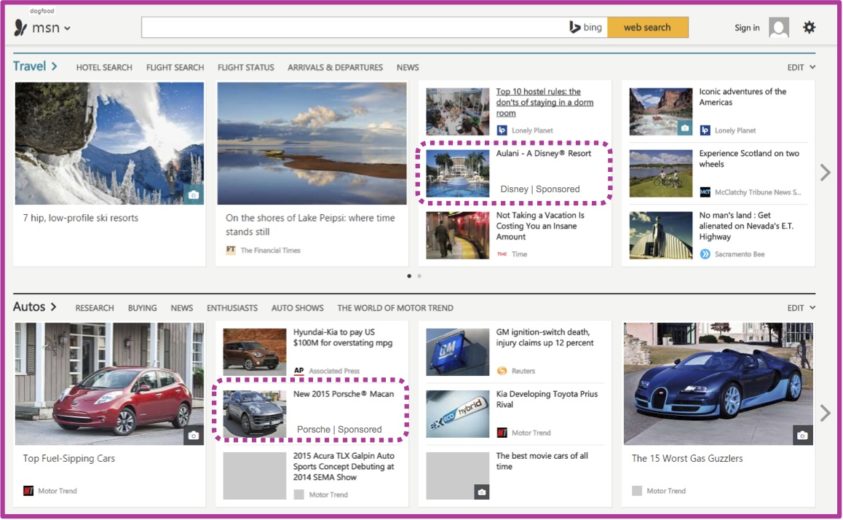The height and width of the screenshot is (520, 843).
Task: Select the Buying tab in Autos
Action: click(142, 308)
